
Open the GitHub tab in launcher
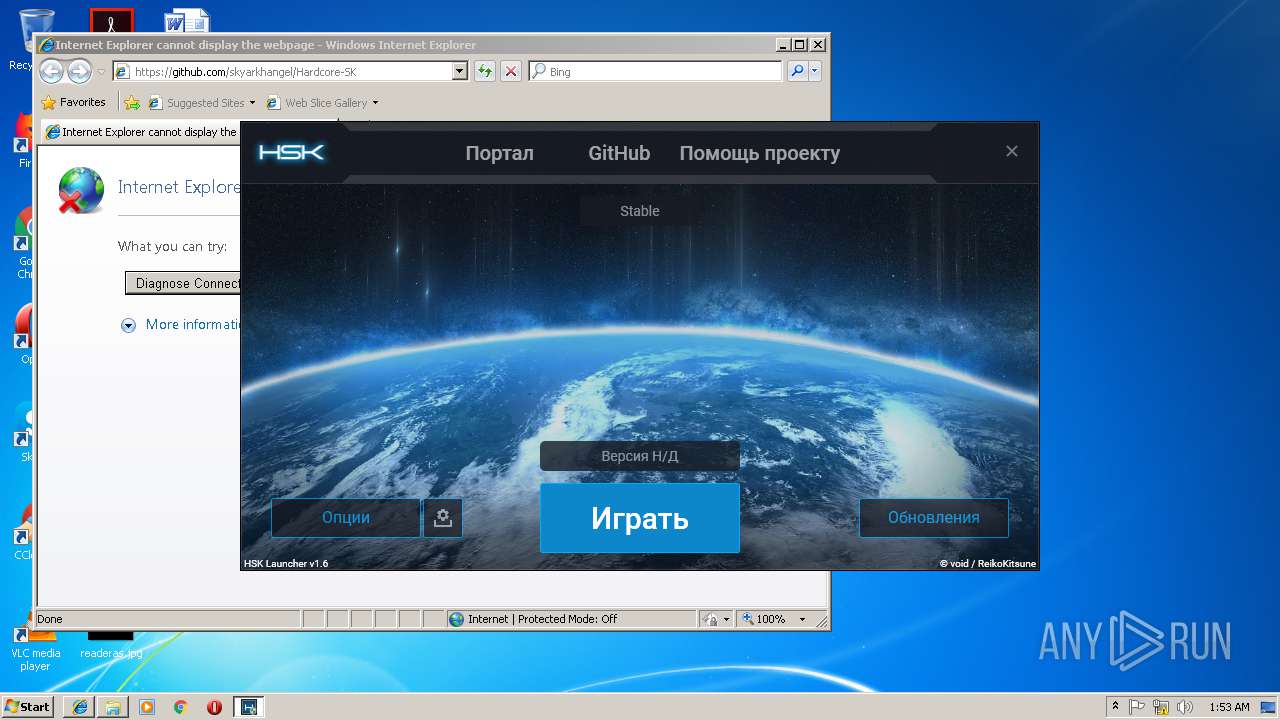619,153
